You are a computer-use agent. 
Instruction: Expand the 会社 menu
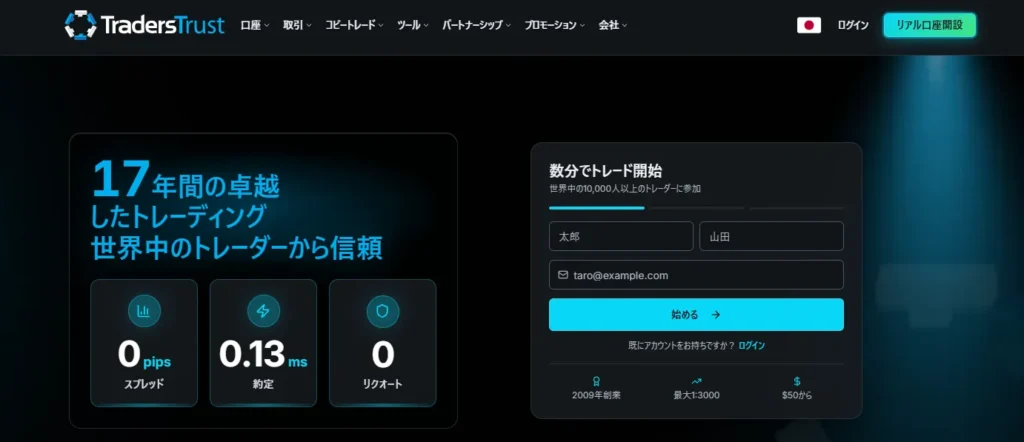613,25
